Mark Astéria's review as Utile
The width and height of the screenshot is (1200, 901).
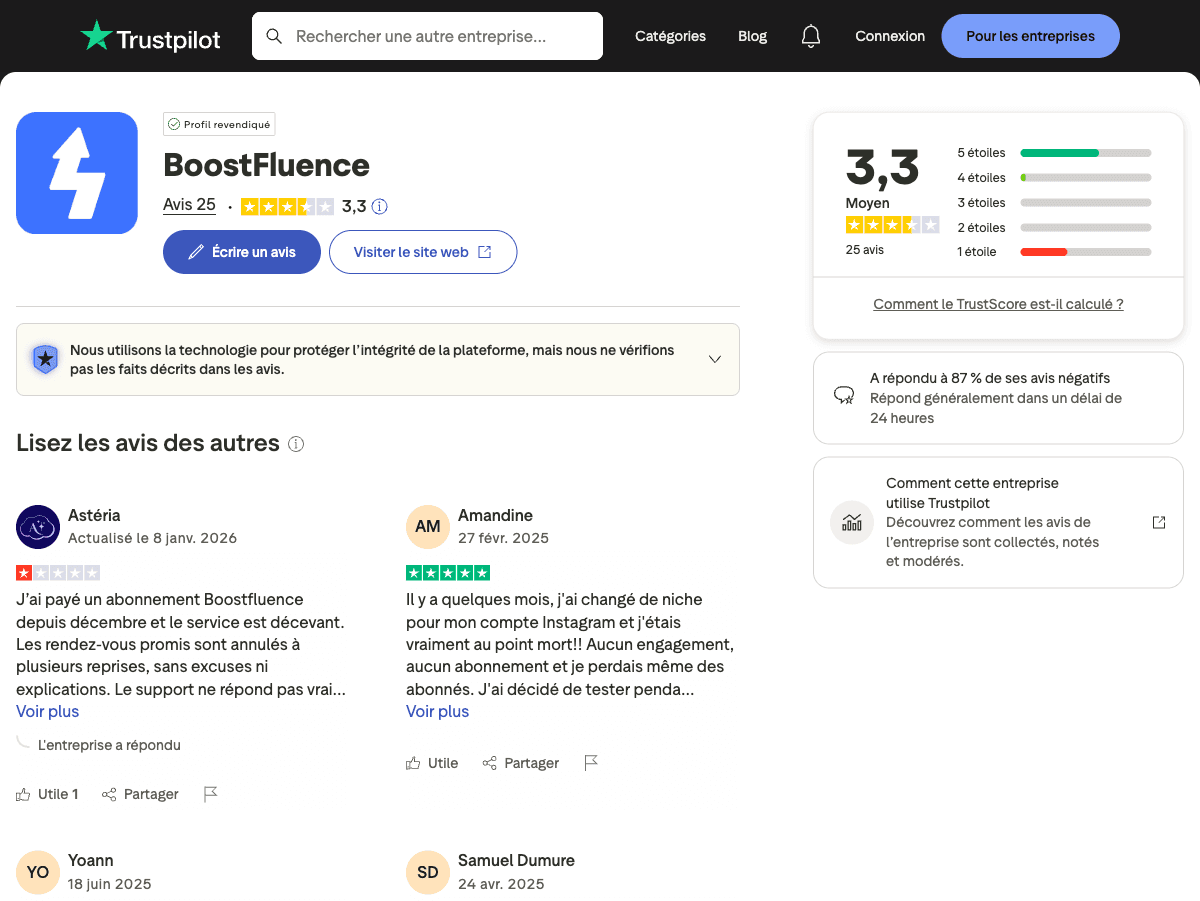(47, 794)
